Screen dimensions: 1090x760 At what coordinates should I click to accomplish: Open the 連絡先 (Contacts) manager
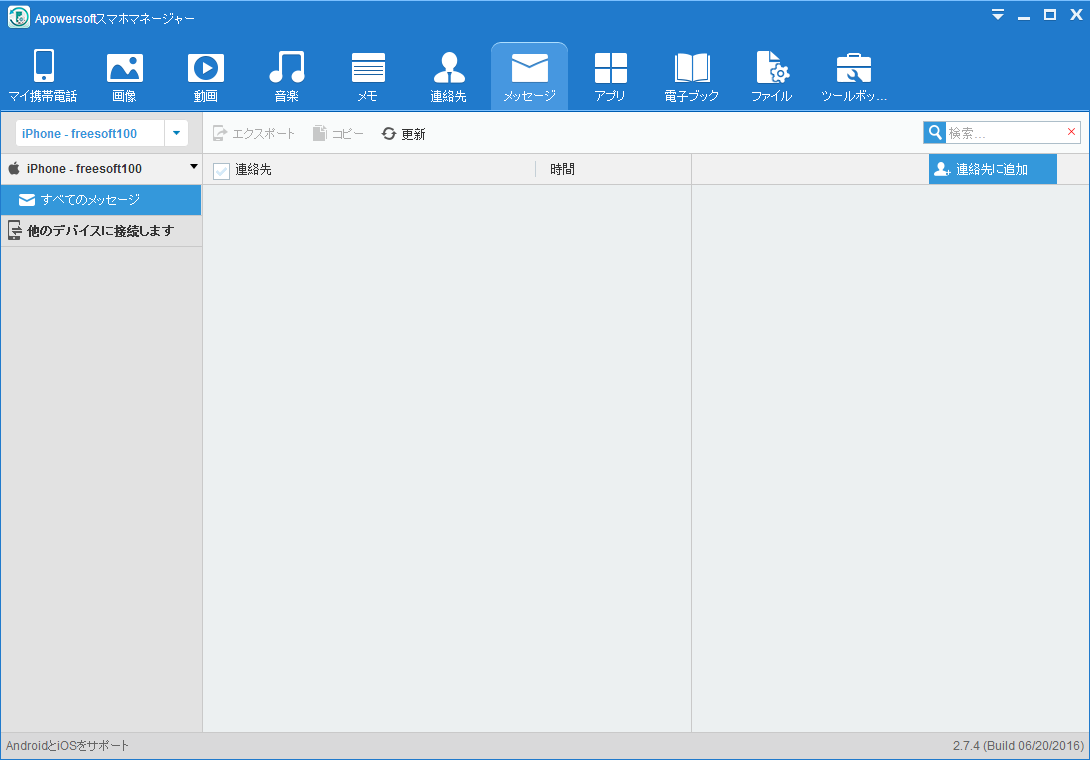point(448,75)
